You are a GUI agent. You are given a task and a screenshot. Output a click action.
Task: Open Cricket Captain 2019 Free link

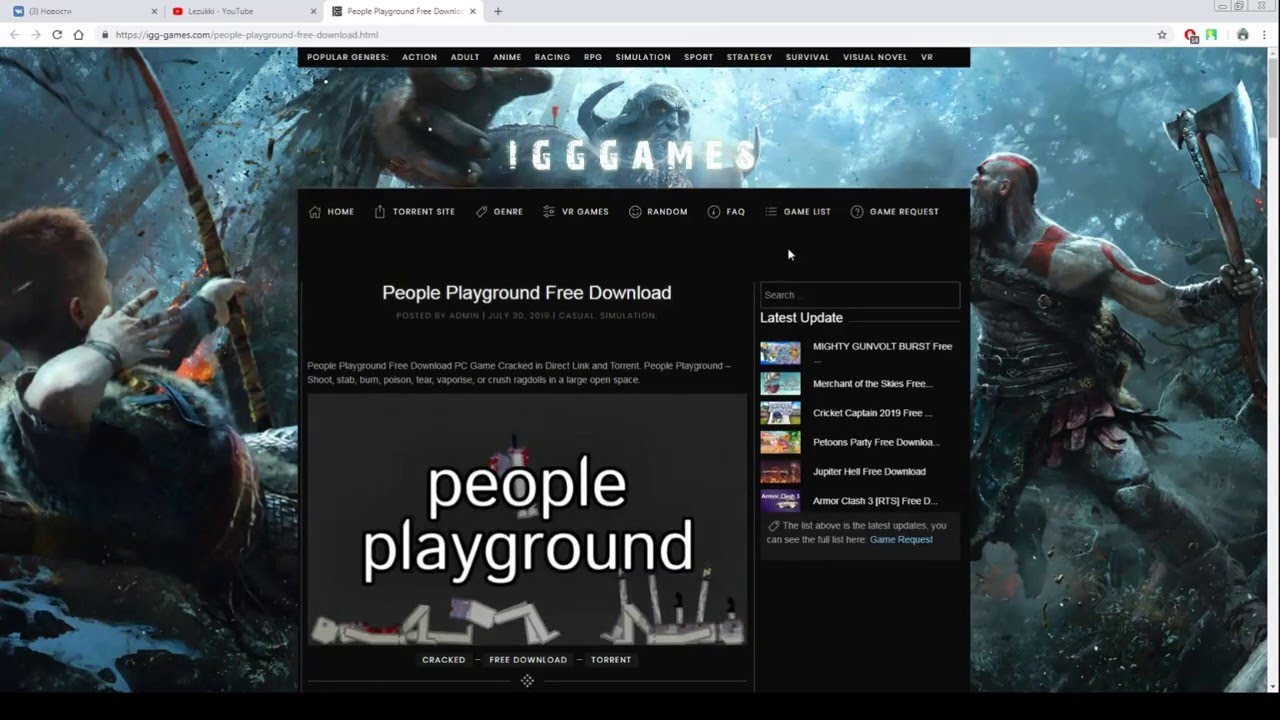872,413
